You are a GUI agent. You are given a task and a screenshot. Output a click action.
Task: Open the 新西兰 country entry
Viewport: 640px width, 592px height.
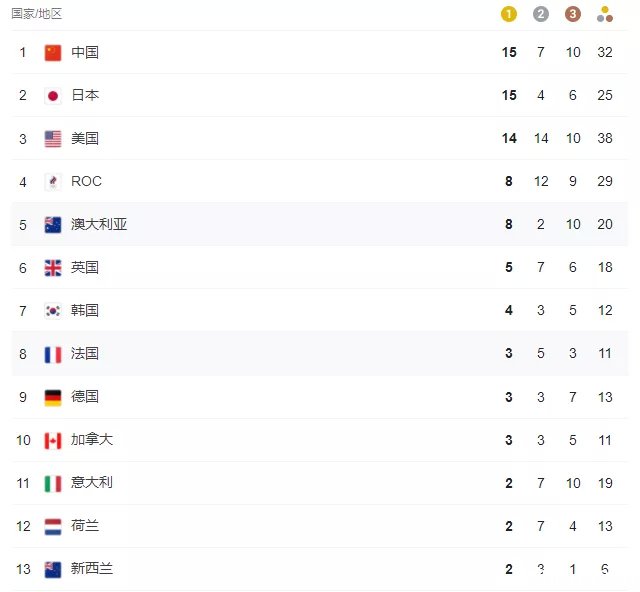(320, 569)
